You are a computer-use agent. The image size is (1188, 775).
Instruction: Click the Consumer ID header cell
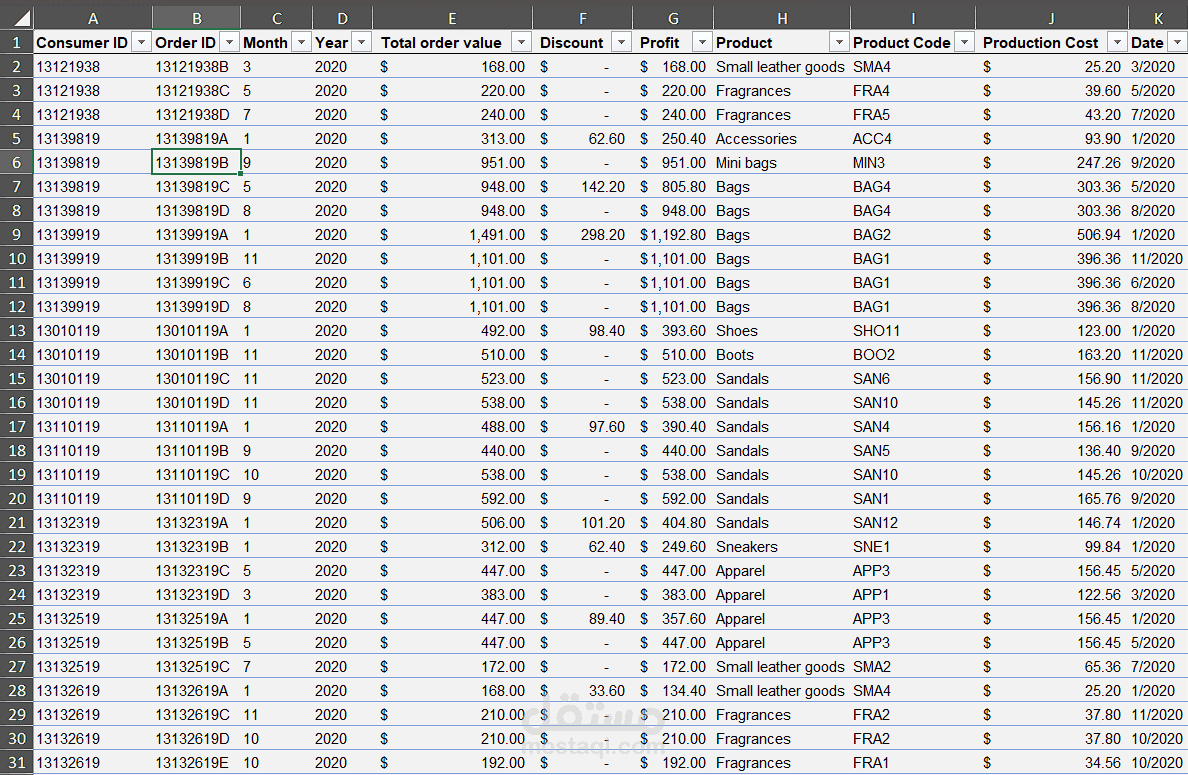point(92,42)
